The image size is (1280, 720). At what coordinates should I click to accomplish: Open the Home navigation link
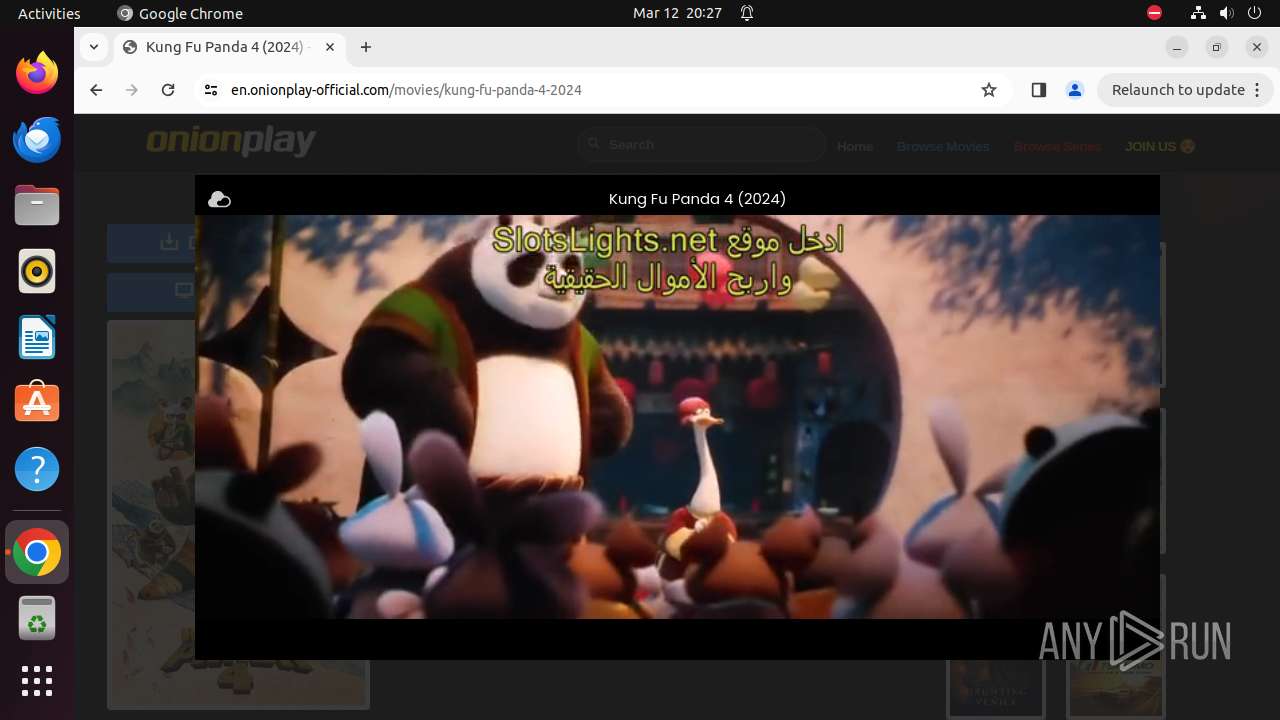(855, 146)
